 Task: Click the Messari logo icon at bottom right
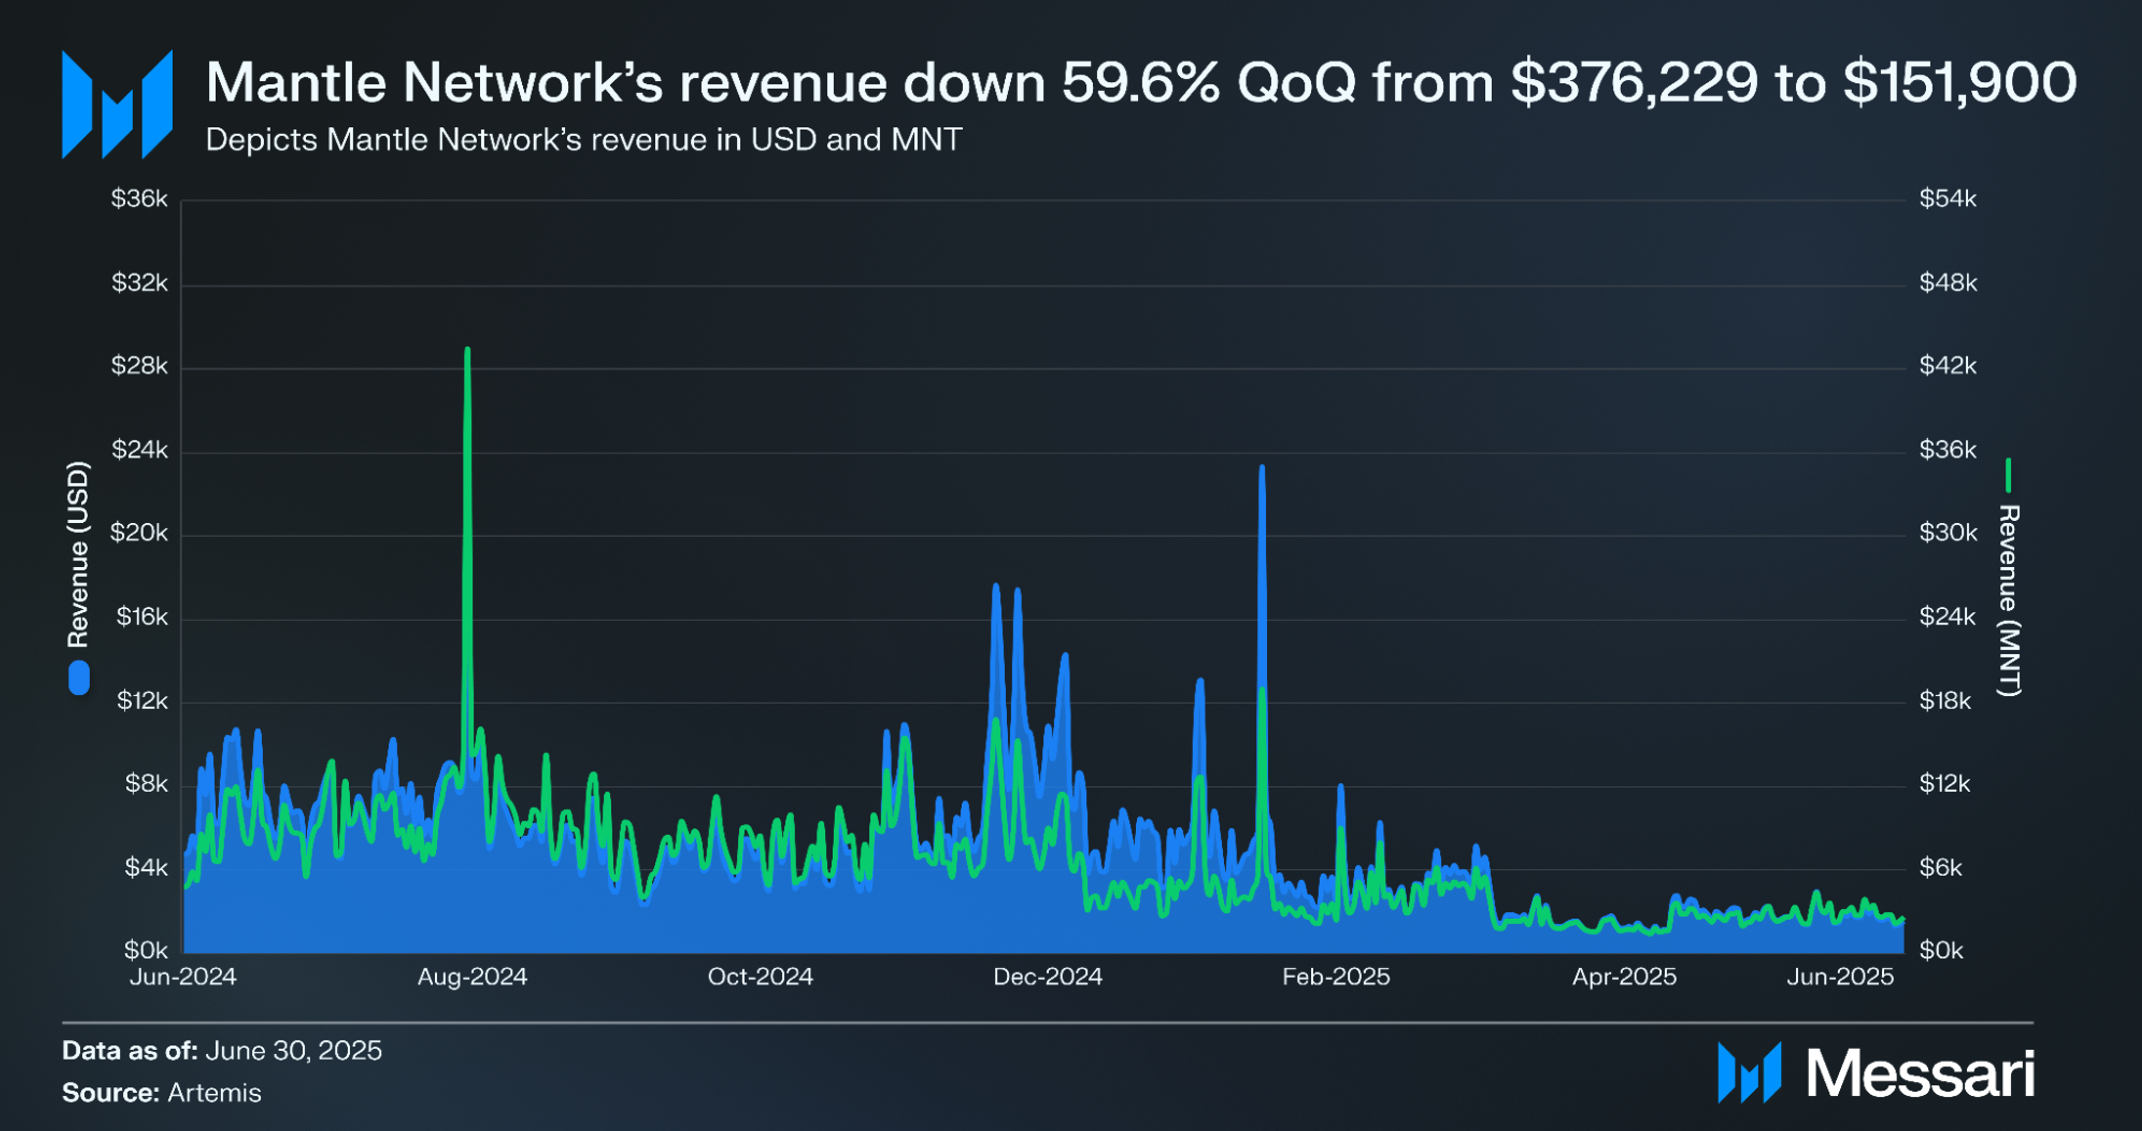tap(1749, 1073)
